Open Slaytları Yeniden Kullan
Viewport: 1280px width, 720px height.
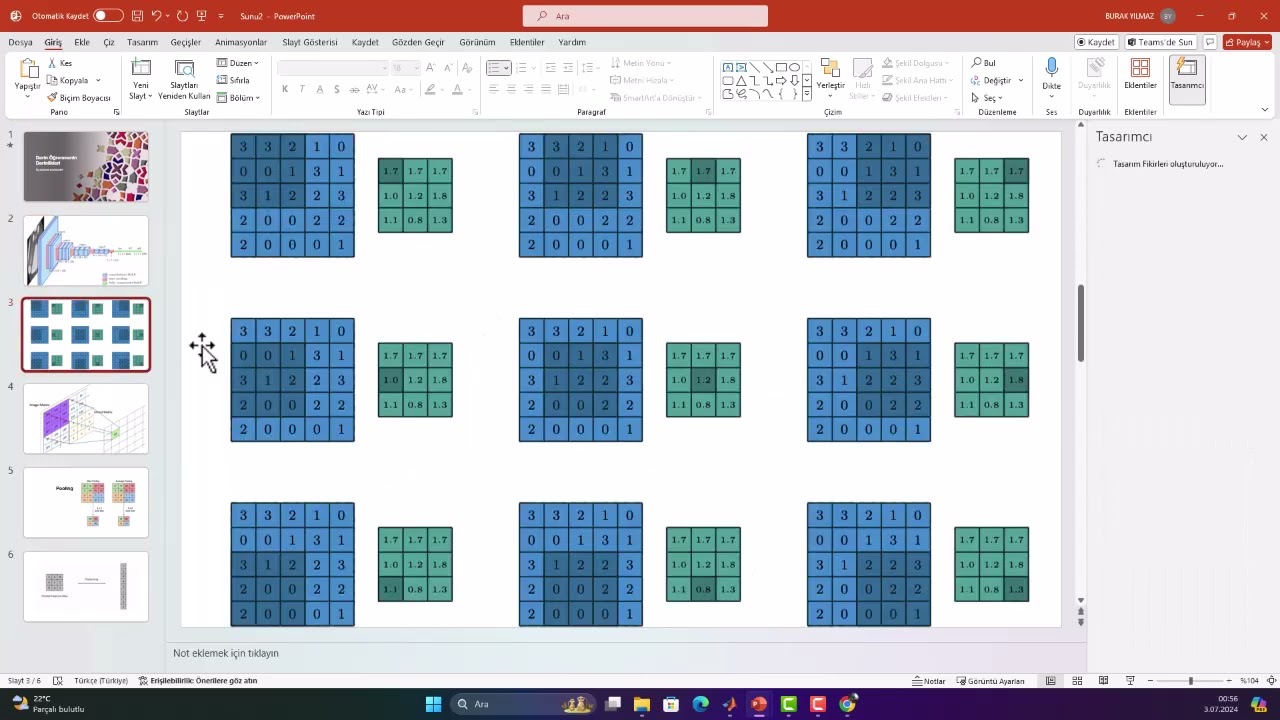pos(184,79)
